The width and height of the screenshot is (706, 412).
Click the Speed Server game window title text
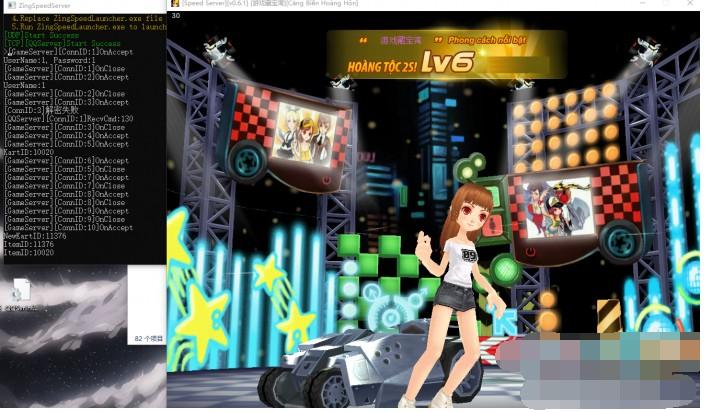coord(270,3)
